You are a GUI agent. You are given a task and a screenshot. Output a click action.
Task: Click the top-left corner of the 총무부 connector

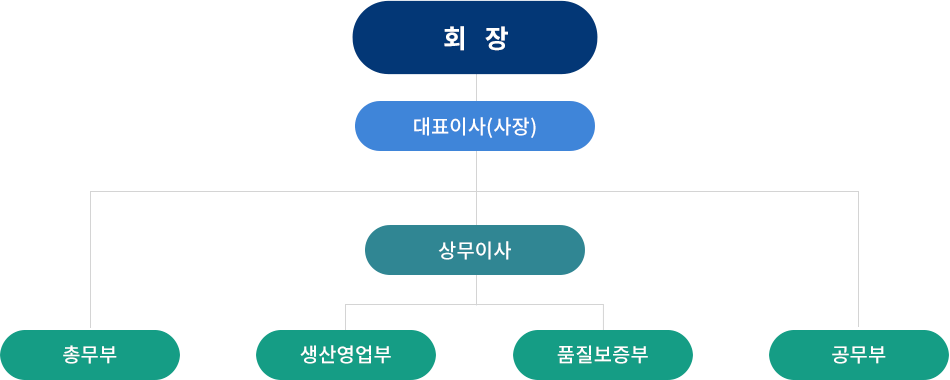coord(90,192)
